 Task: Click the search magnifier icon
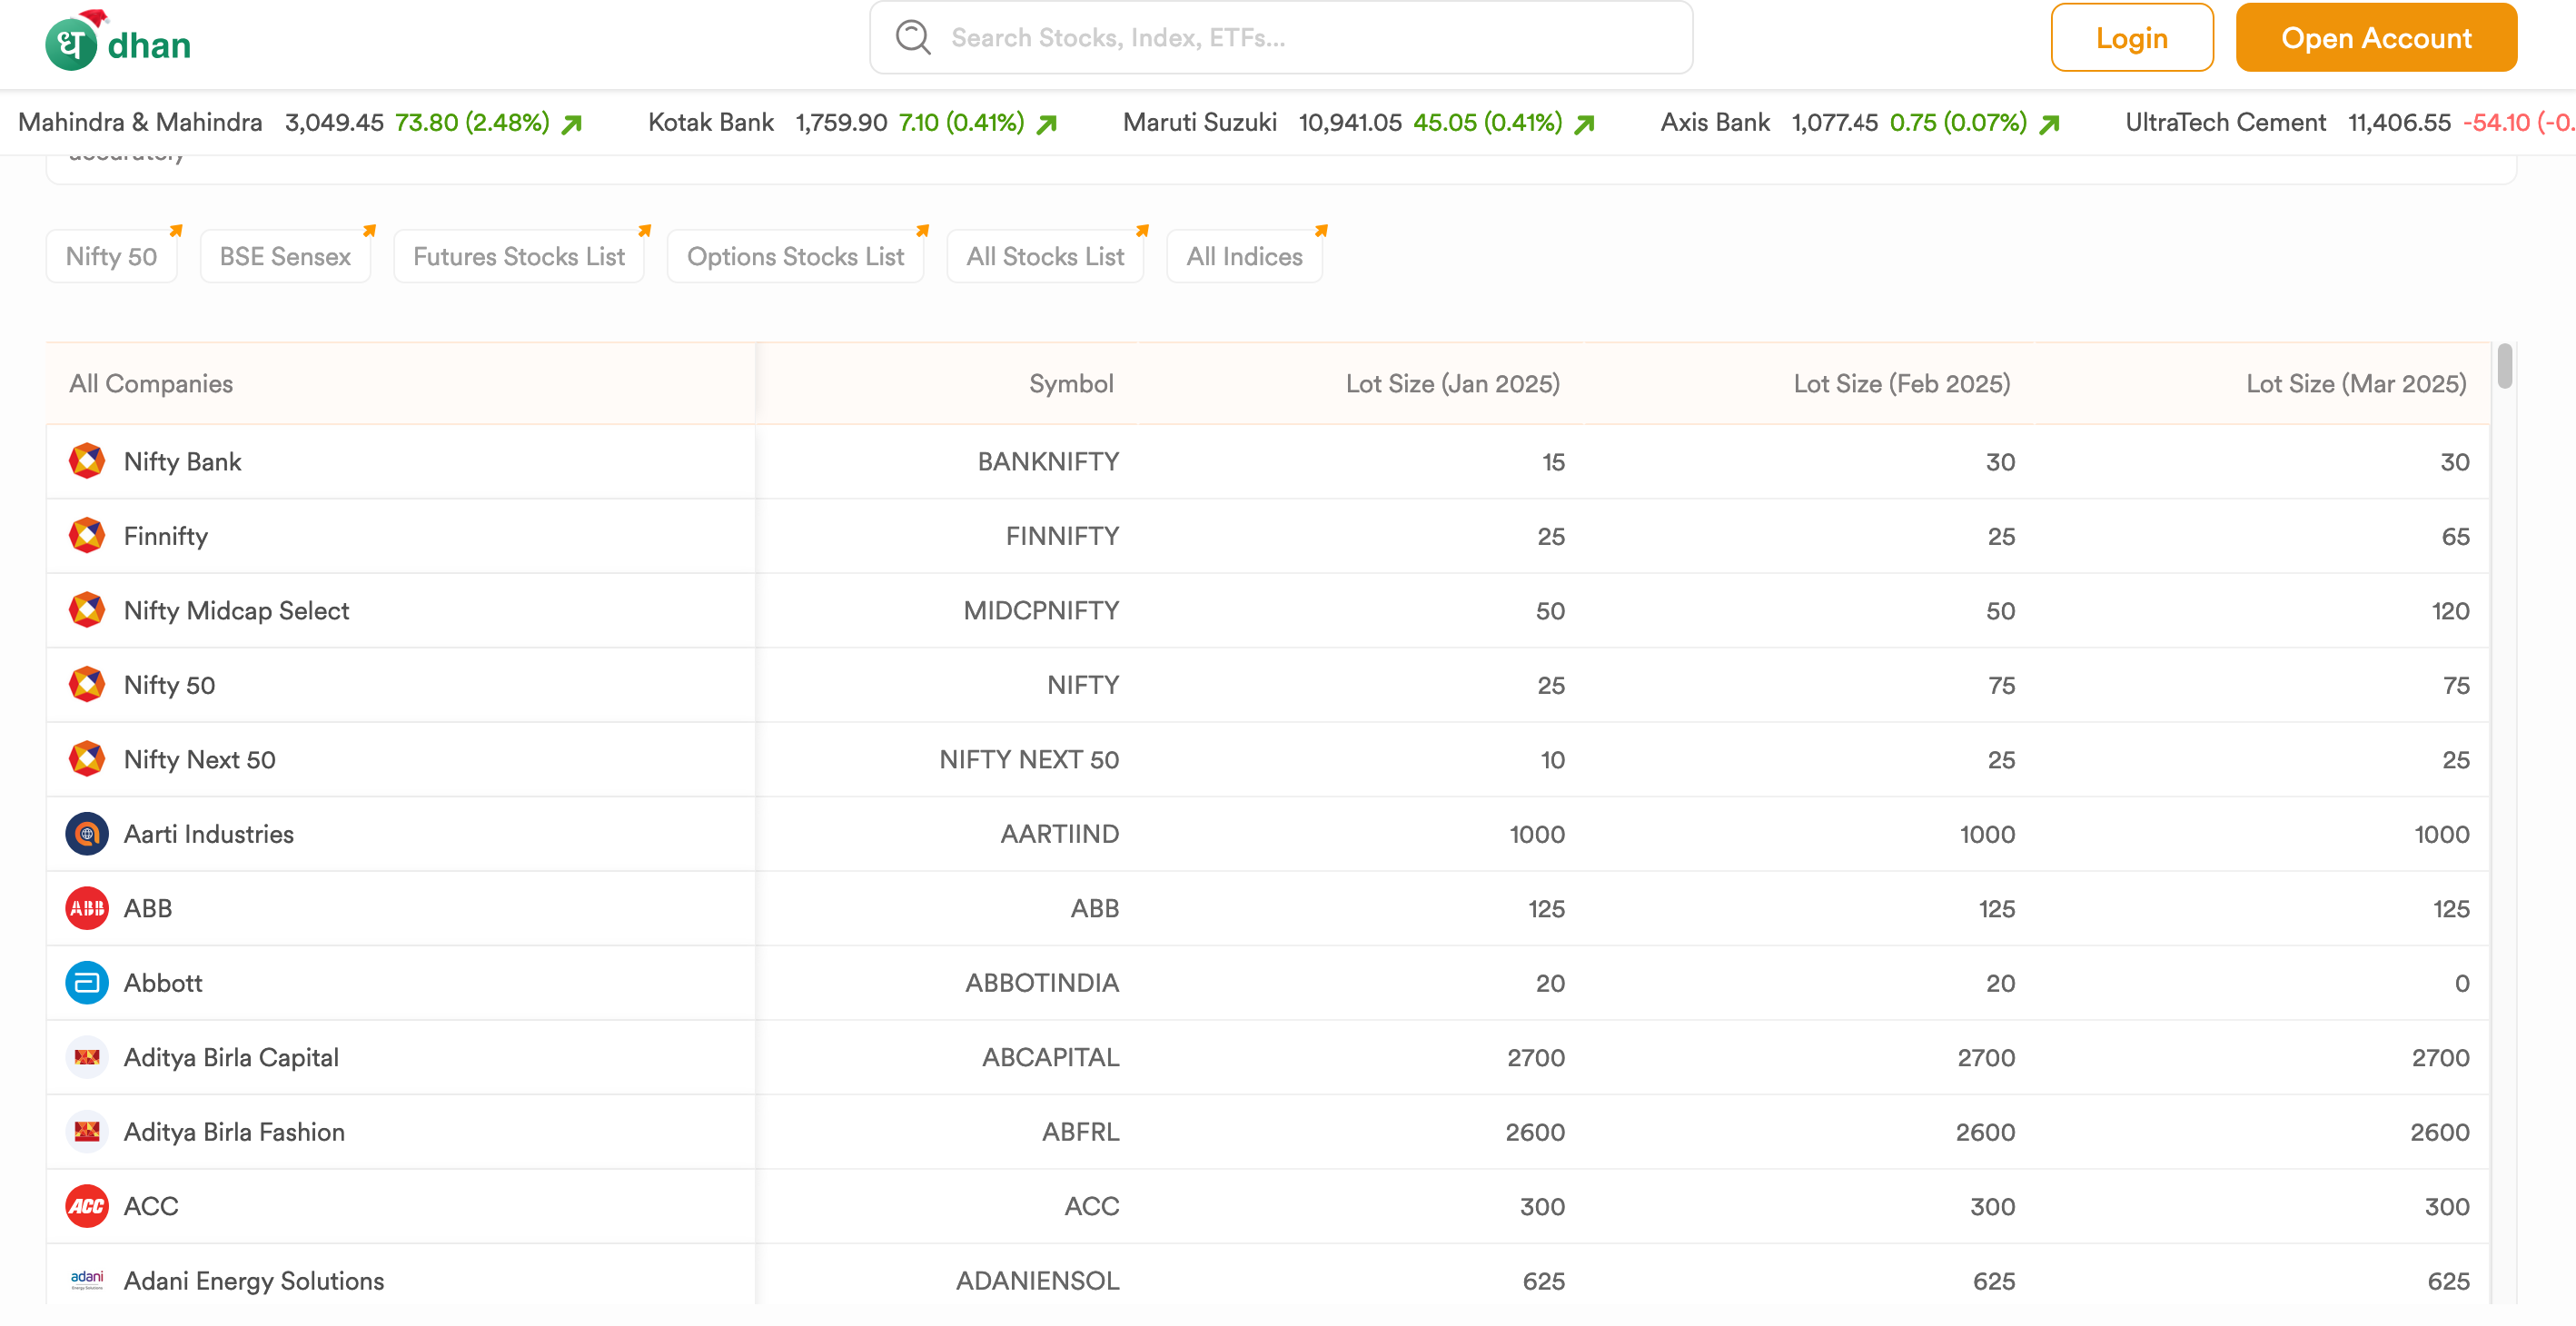pos(912,37)
